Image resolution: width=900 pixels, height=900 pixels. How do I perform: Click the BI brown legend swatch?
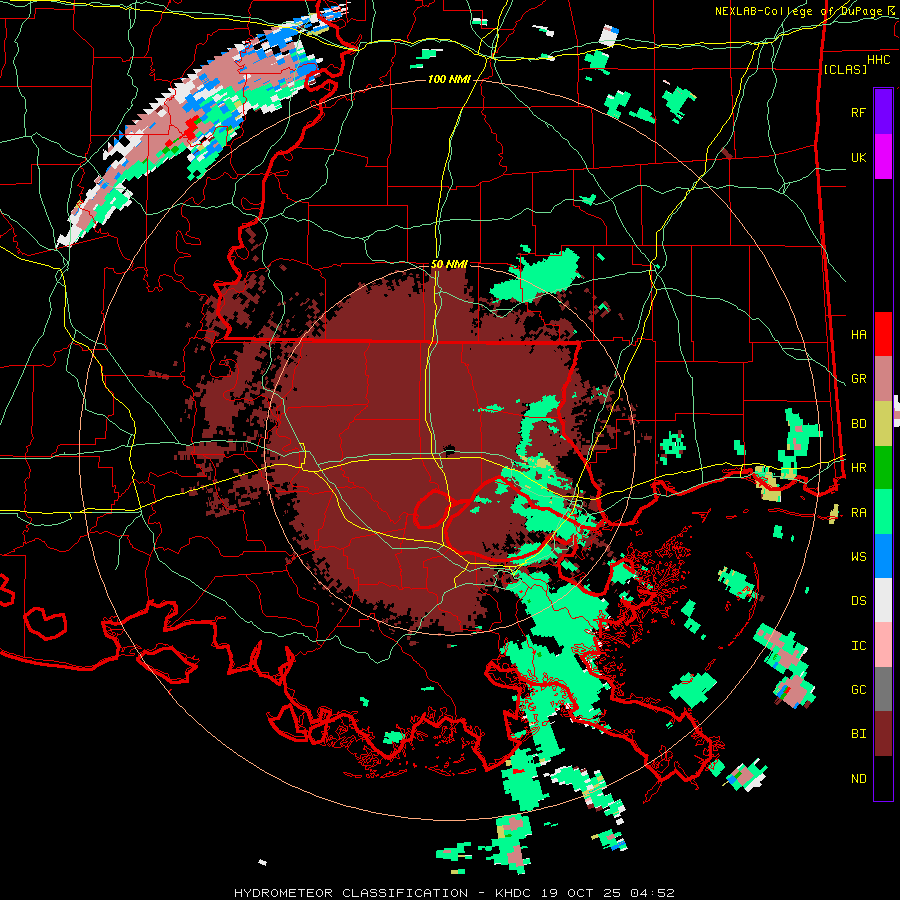pyautogui.click(x=883, y=734)
